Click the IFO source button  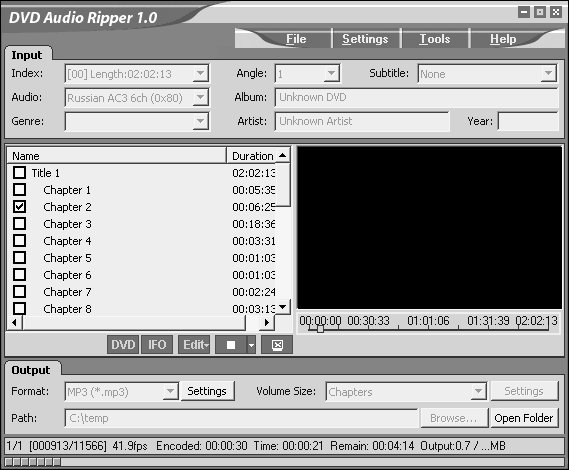click(157, 344)
